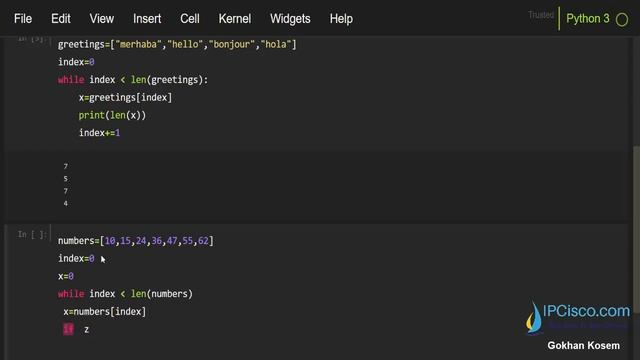
Task: Click the 'while index < len(greetings):' line
Action: [x=133, y=80]
